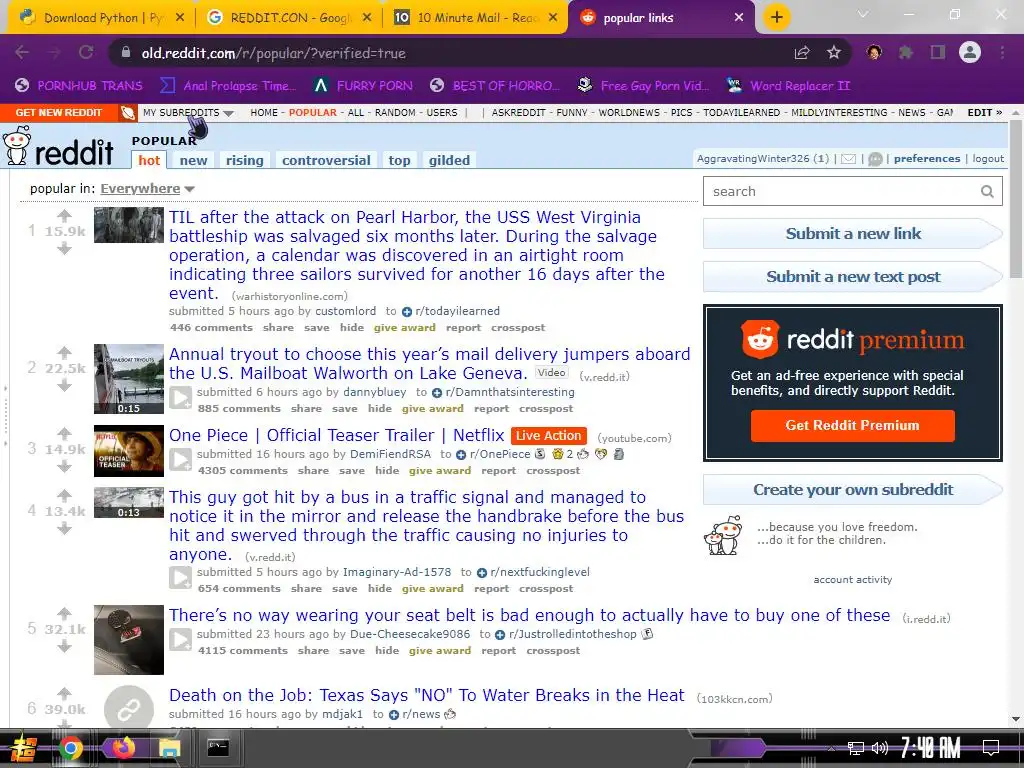Open command prompt from taskbar

click(x=218, y=747)
